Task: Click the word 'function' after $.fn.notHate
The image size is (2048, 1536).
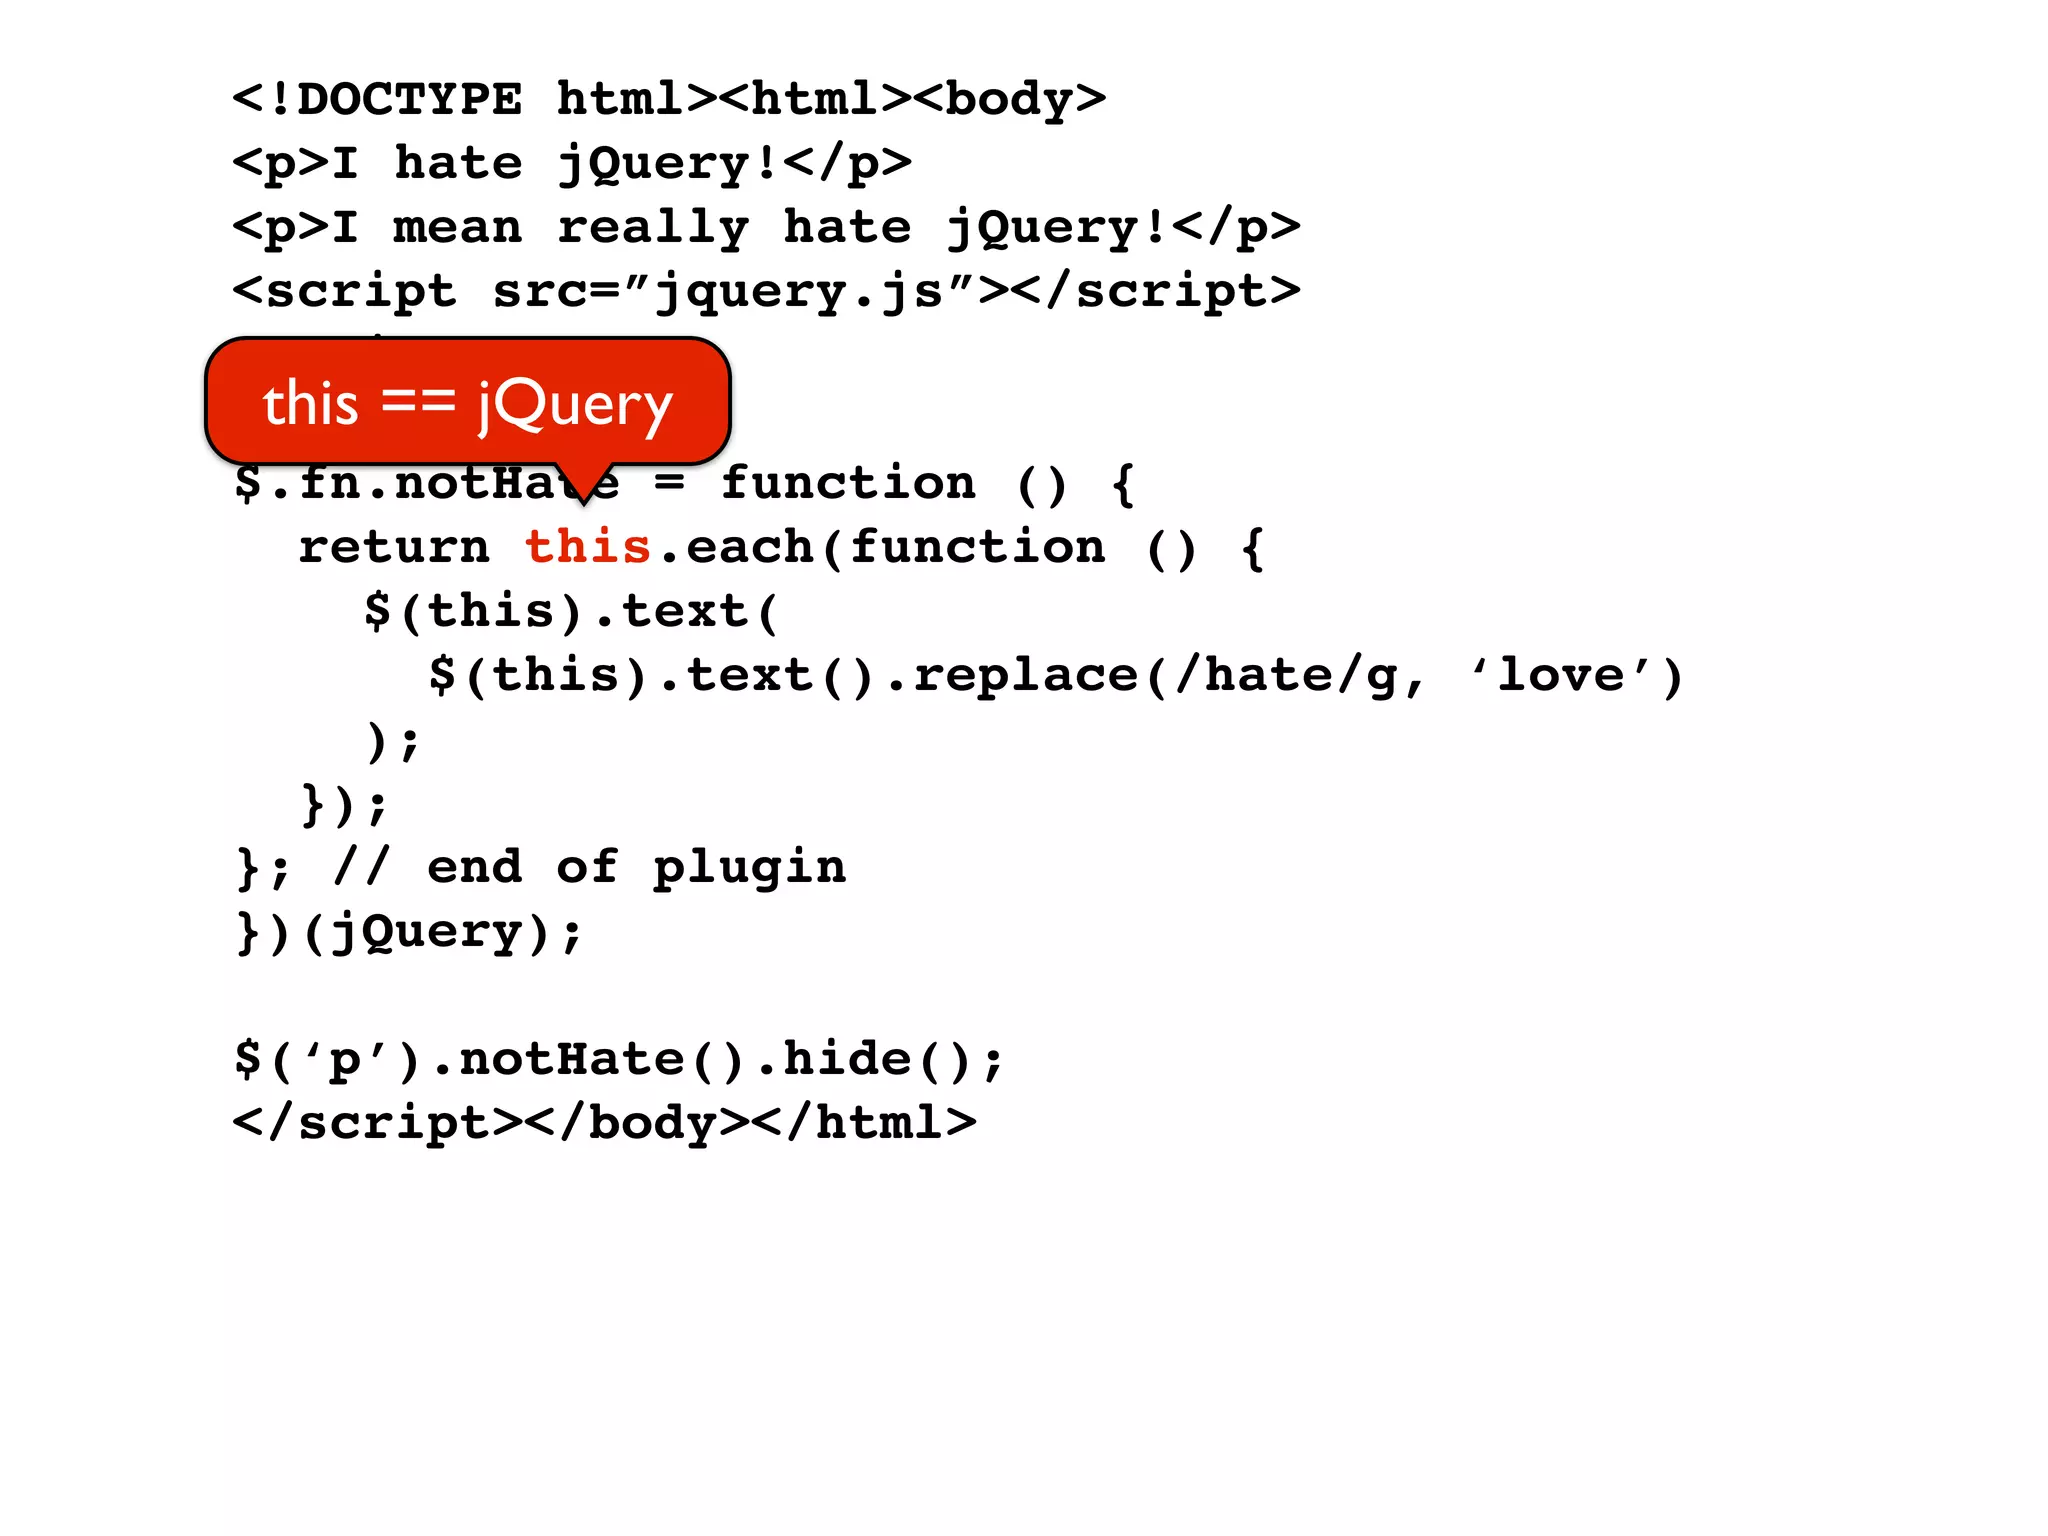Action: coord(848,483)
